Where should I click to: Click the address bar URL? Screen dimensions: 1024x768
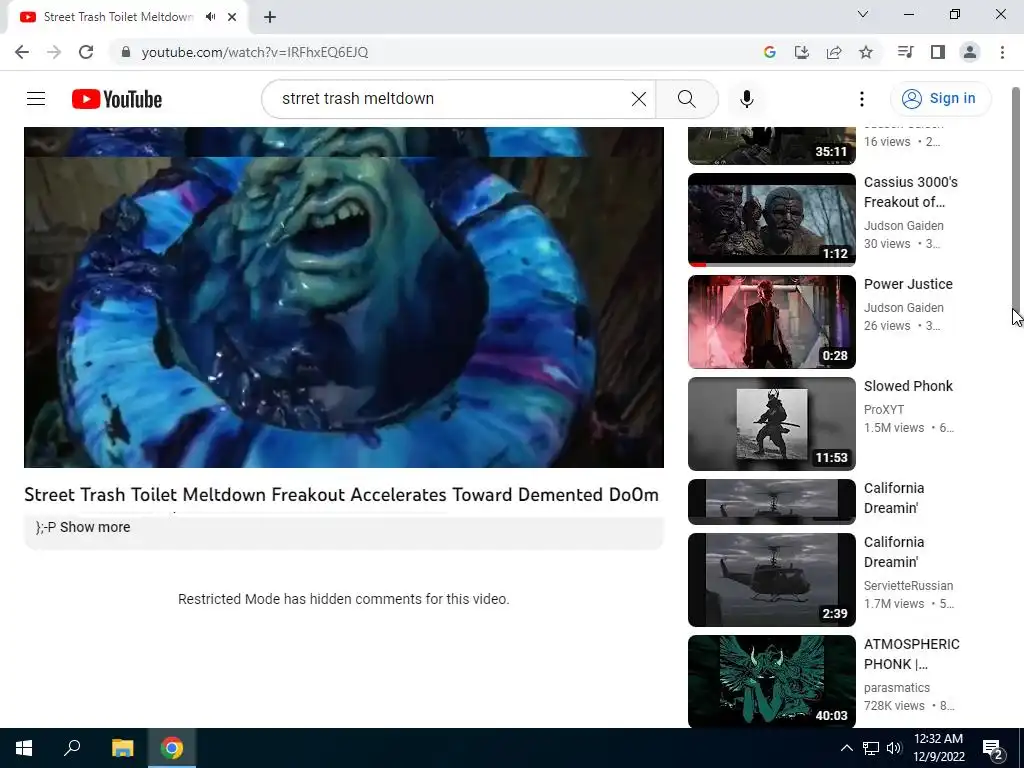coord(255,52)
